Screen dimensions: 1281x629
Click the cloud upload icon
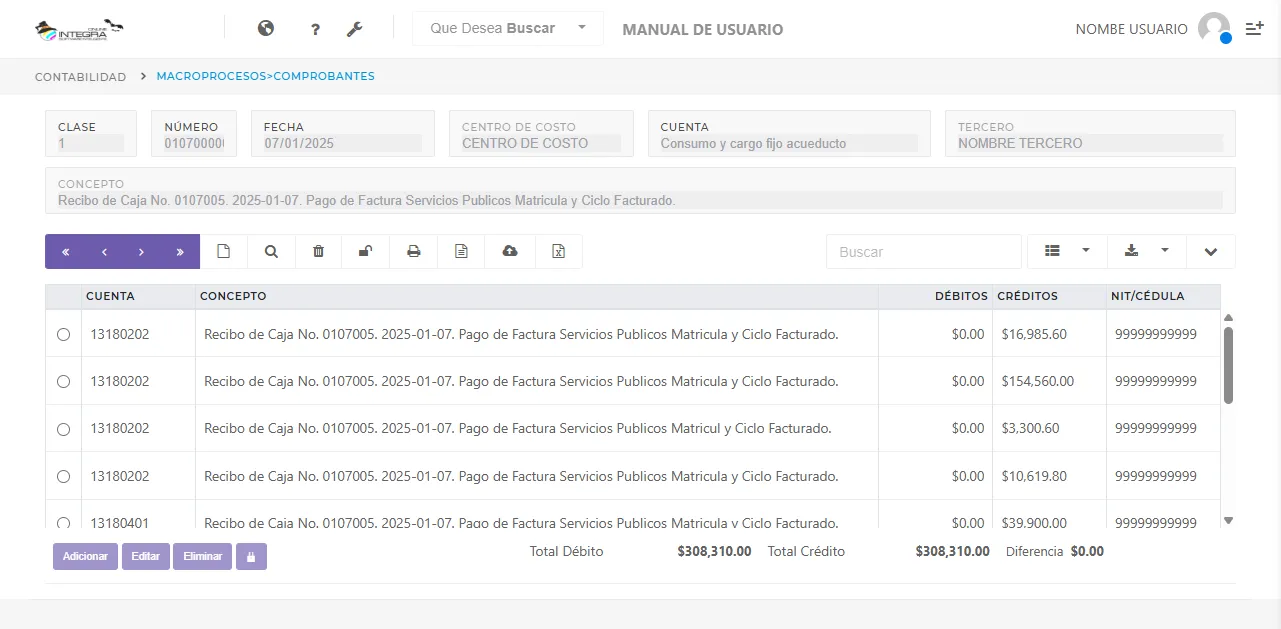(510, 252)
